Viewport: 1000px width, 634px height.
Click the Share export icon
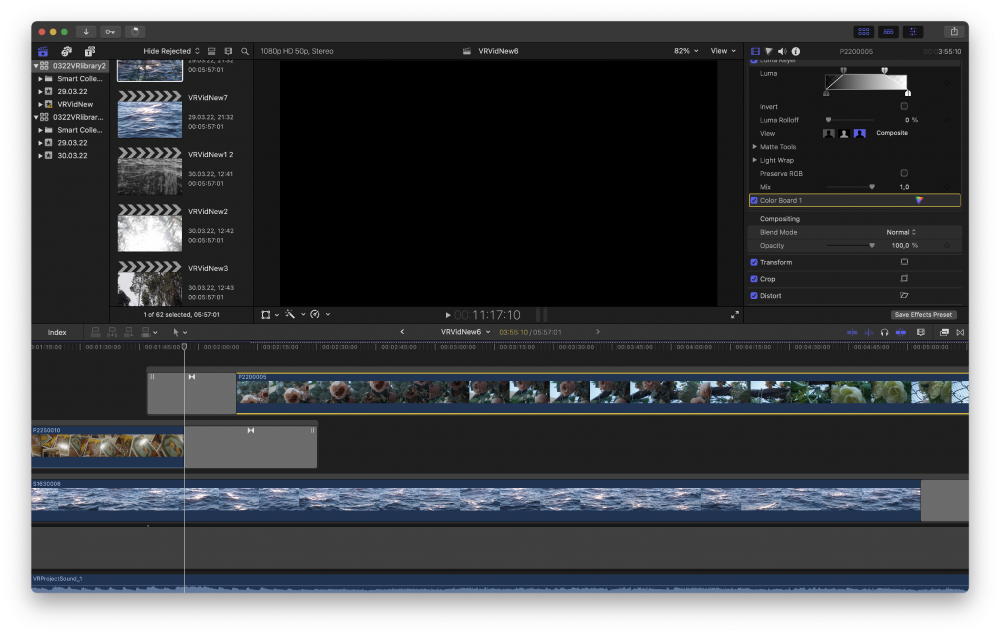point(954,32)
